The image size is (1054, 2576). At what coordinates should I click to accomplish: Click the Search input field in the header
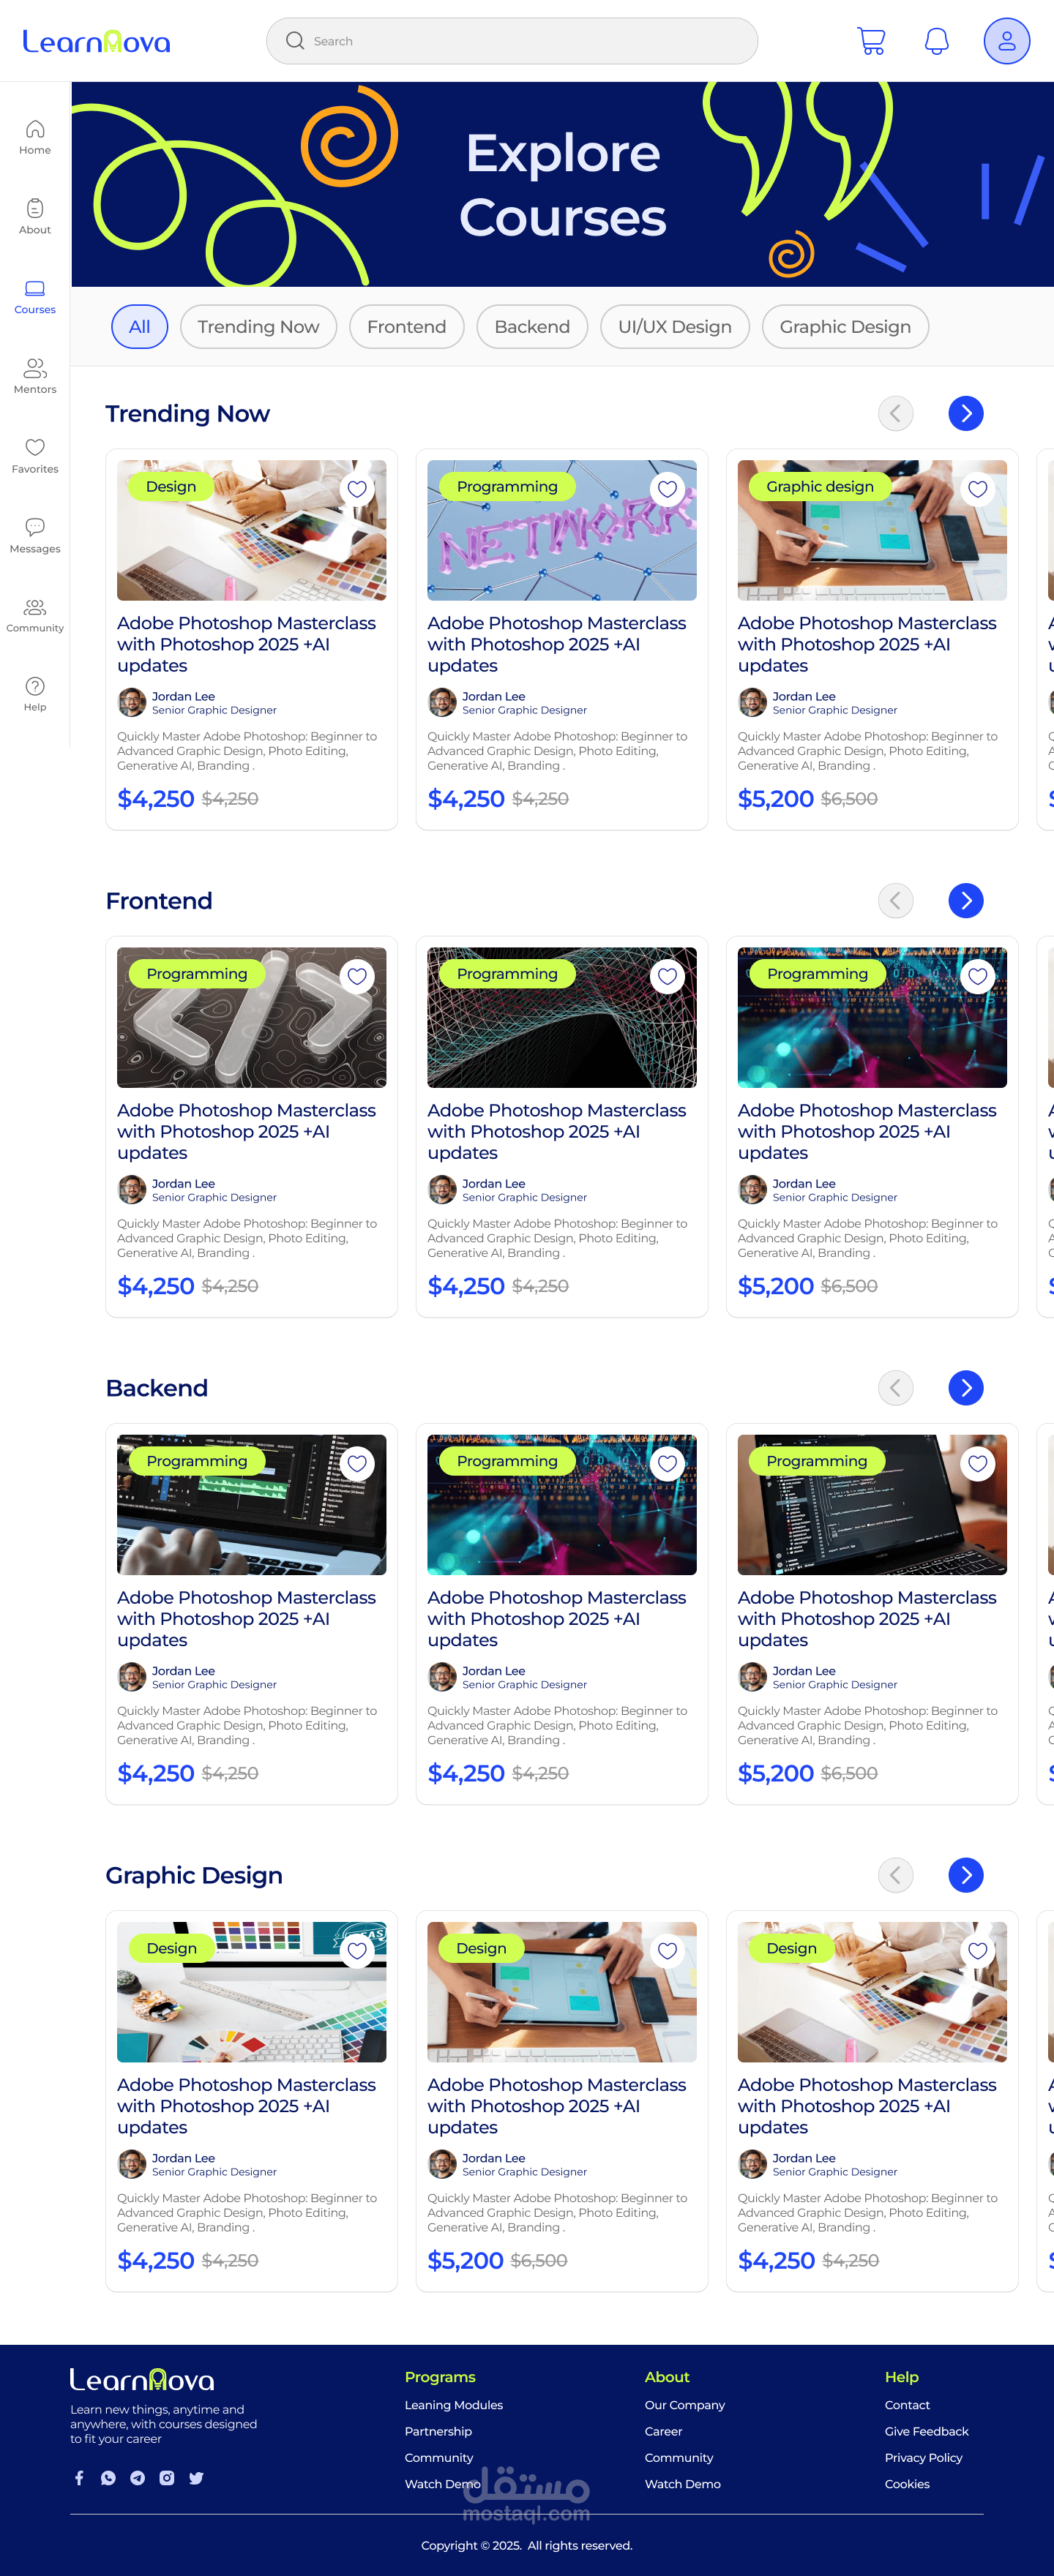click(512, 41)
